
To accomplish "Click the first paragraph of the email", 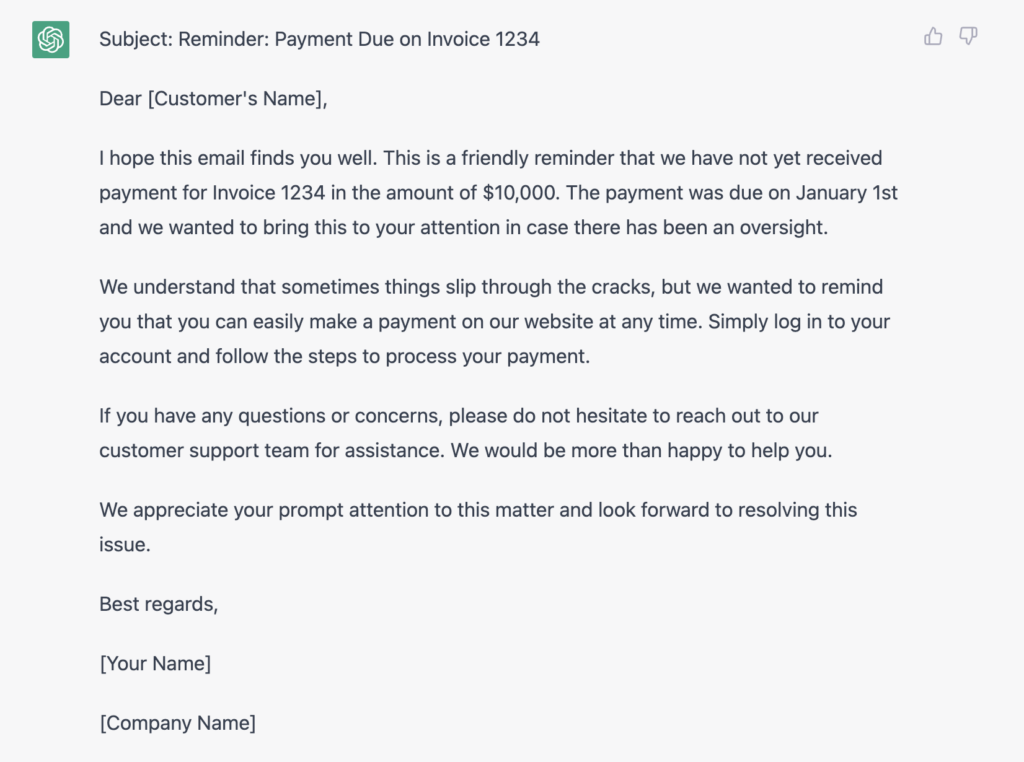I will click(490, 192).
